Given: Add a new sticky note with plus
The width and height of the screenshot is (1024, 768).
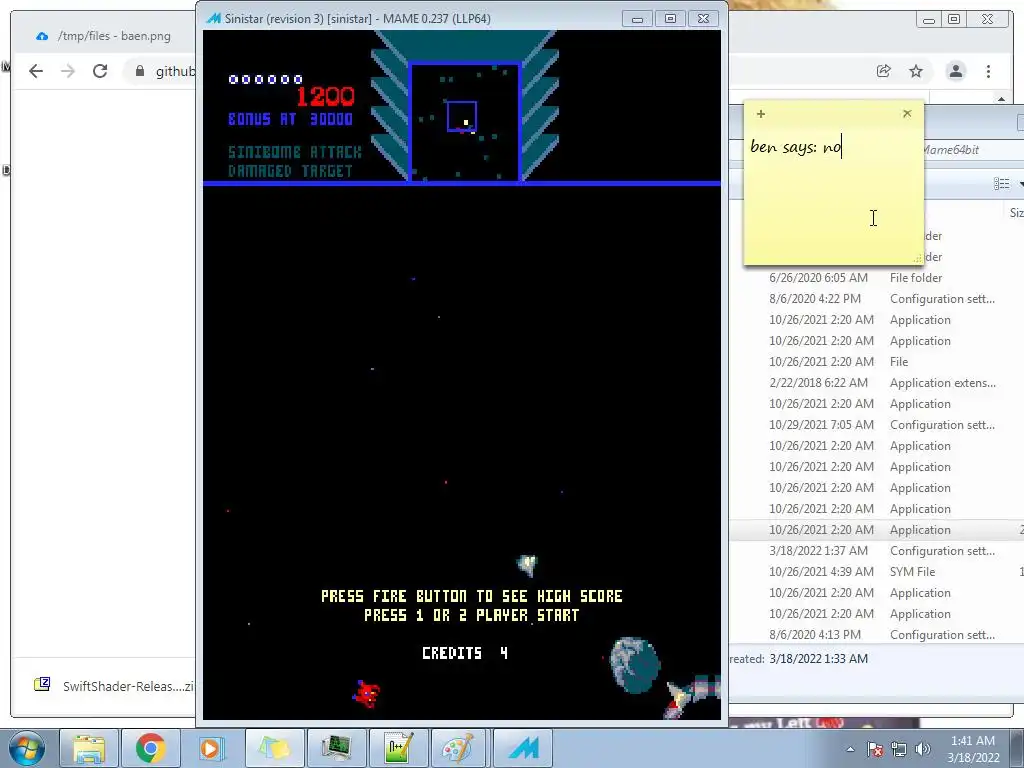Looking at the screenshot, I should coord(761,114).
